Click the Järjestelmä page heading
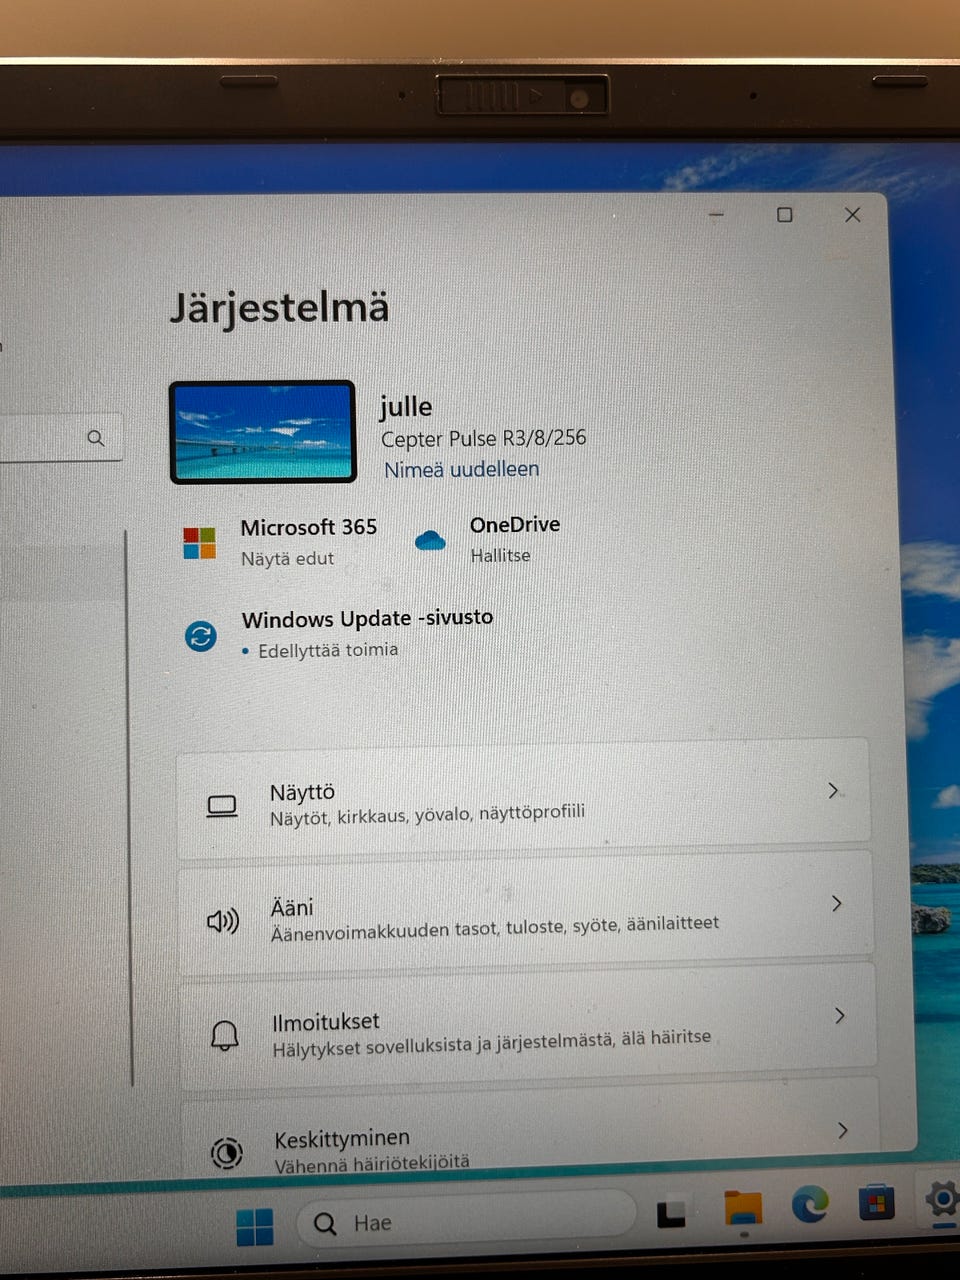Screen dimensions: 960x1280 coord(279,308)
